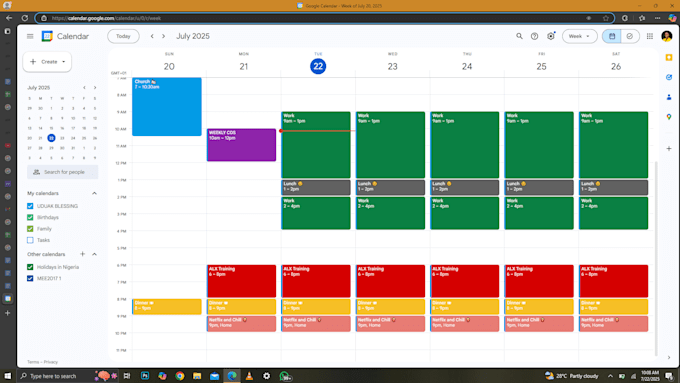Open the Google account avatar

pos(667,36)
